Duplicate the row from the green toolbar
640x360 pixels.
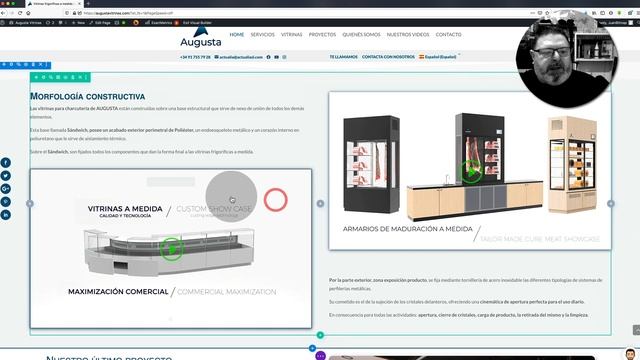[x=51, y=77]
